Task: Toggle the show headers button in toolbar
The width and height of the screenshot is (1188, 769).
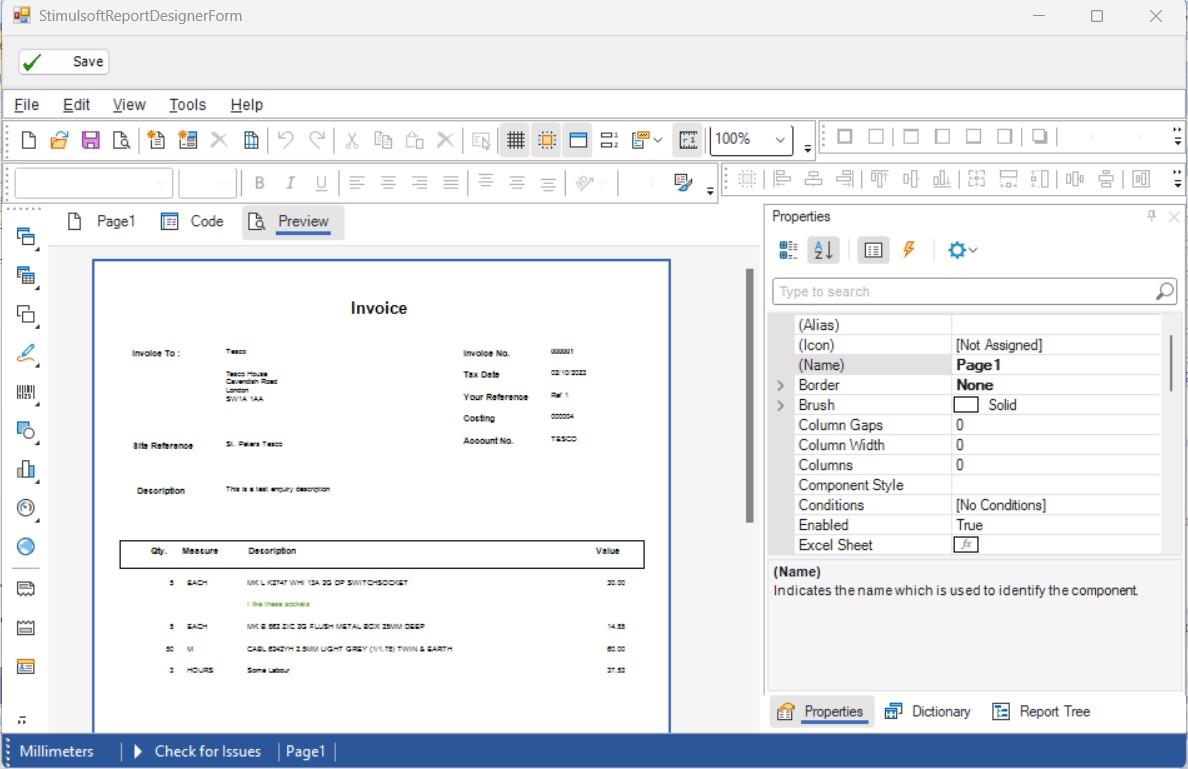Action: (578, 140)
